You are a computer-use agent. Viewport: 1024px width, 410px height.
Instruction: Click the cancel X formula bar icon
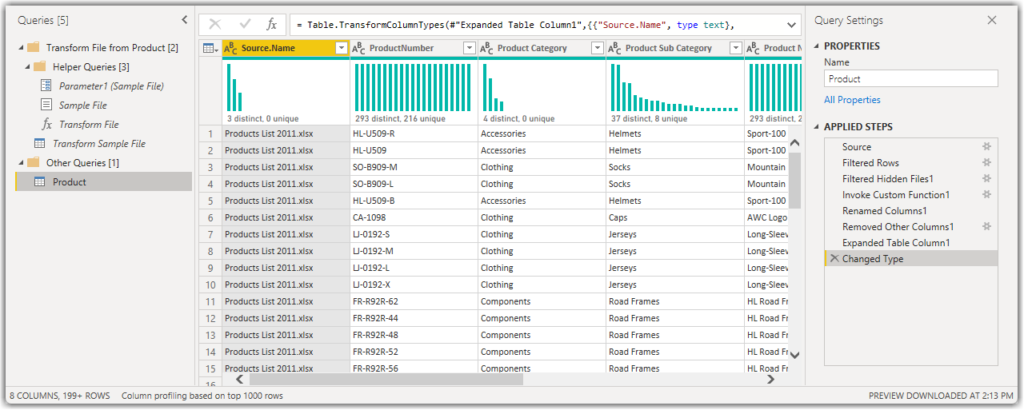(215, 25)
